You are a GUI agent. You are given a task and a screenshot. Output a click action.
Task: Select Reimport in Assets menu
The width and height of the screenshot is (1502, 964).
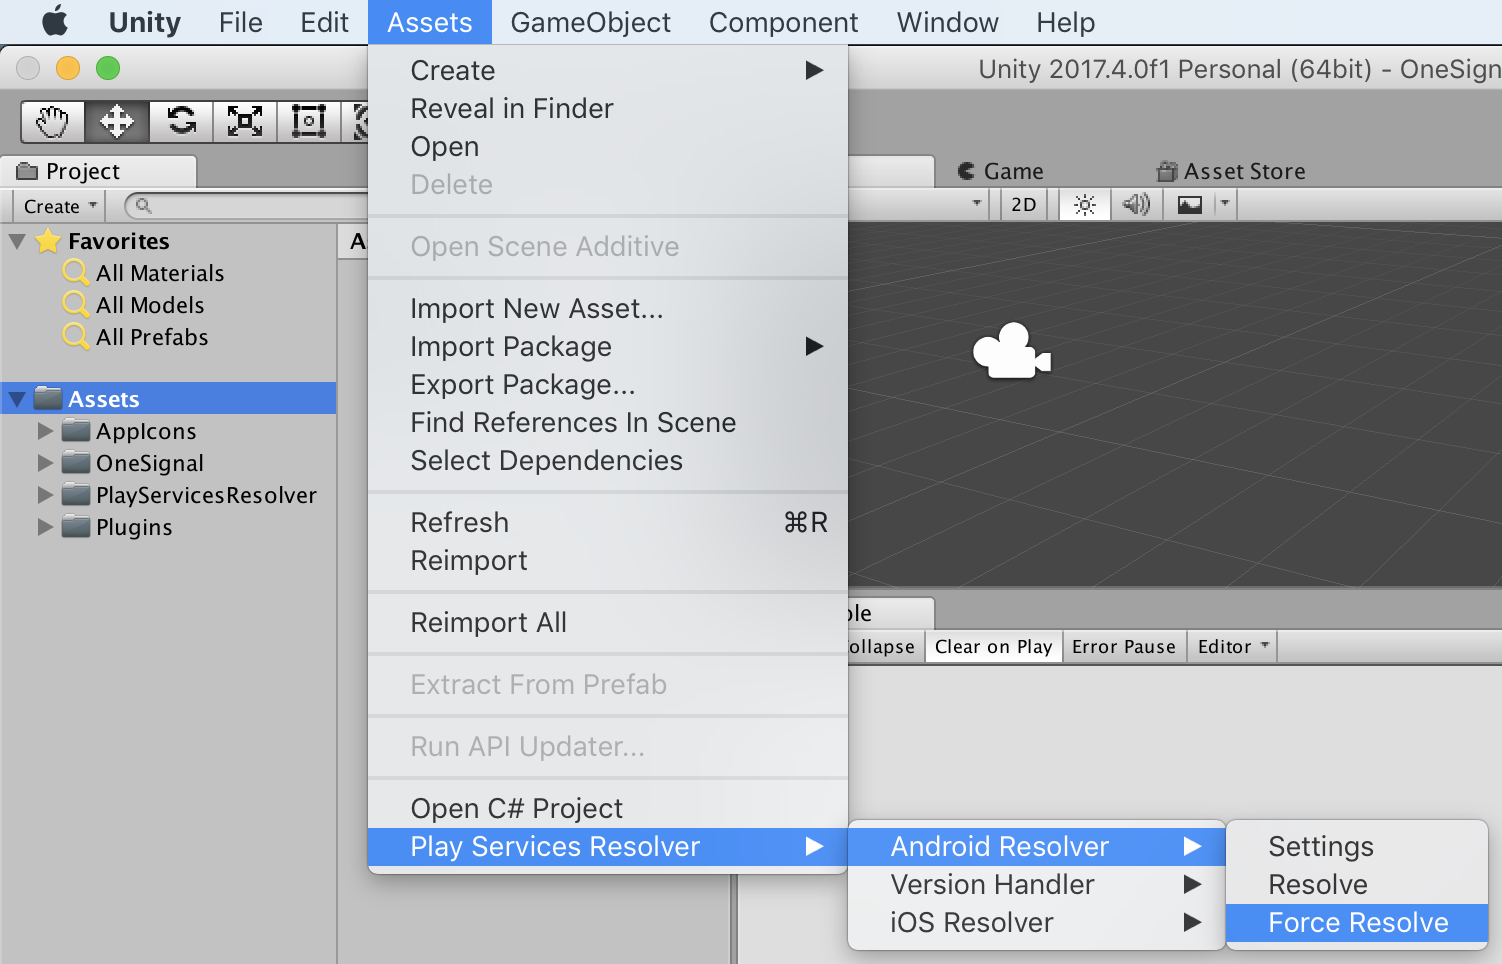608,560
